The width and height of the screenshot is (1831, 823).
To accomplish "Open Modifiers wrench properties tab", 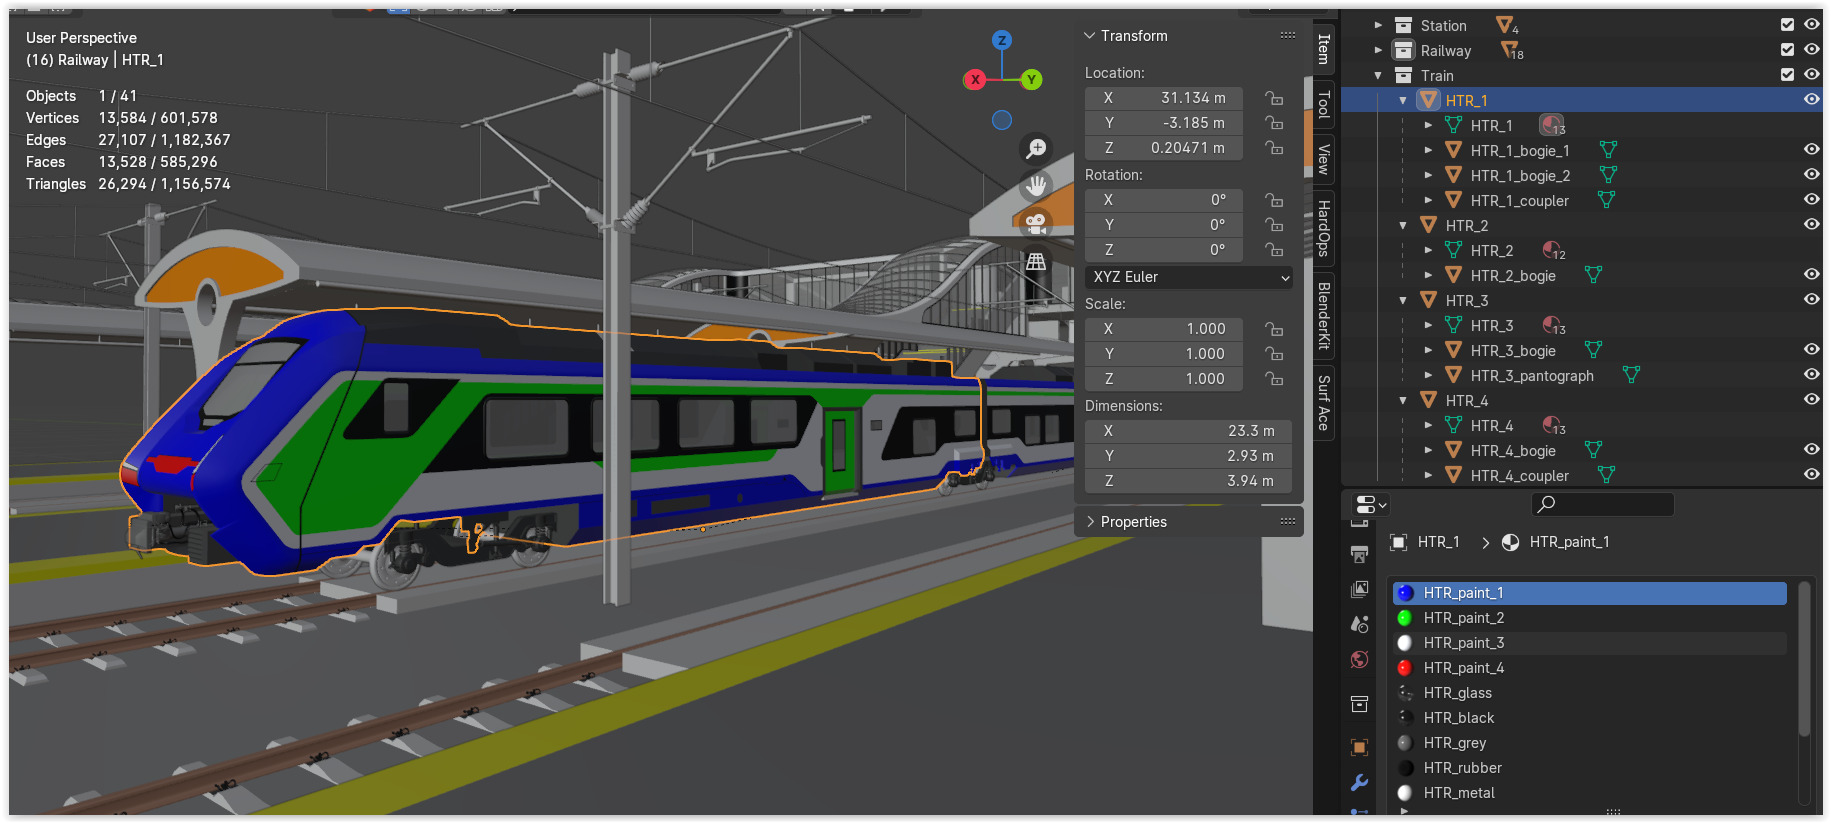I will (x=1359, y=782).
